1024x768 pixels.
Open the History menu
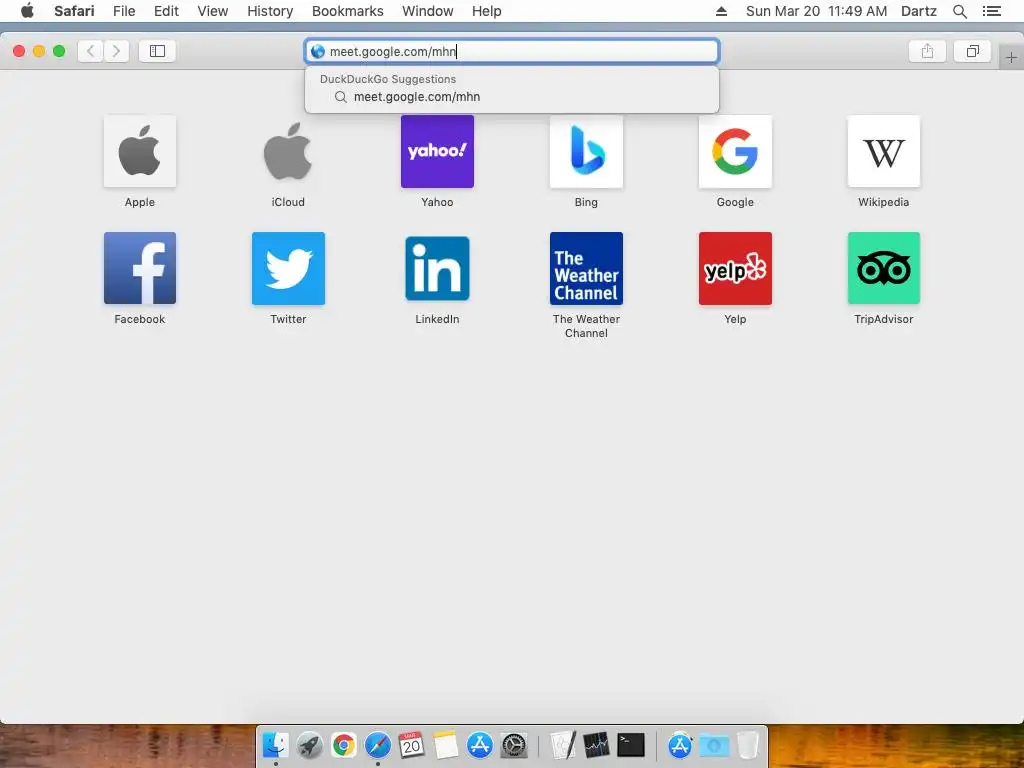(270, 11)
